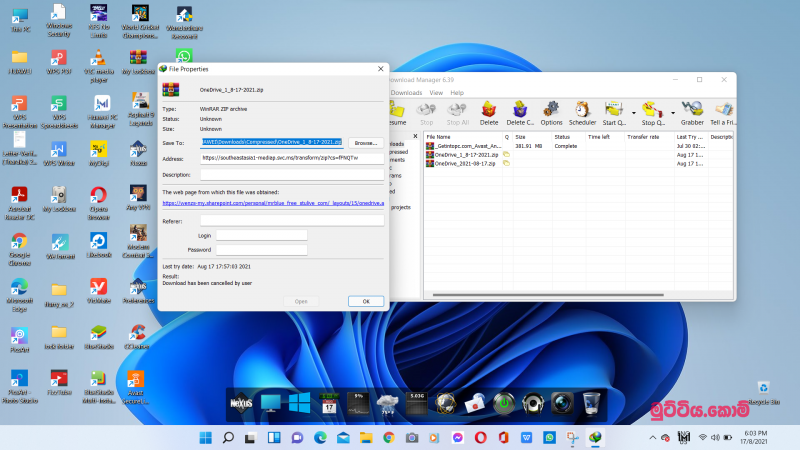This screenshot has height=450, width=800.
Task: Open the sharepoint web page link
Action: click(x=273, y=203)
